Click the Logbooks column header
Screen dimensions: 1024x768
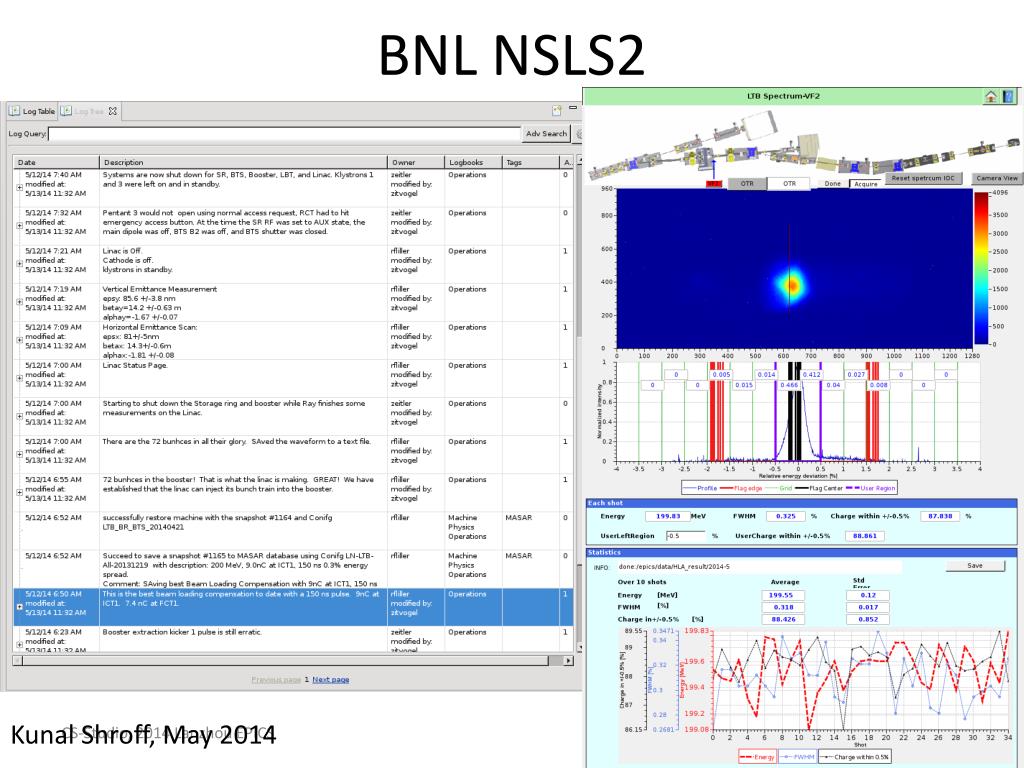[473, 162]
